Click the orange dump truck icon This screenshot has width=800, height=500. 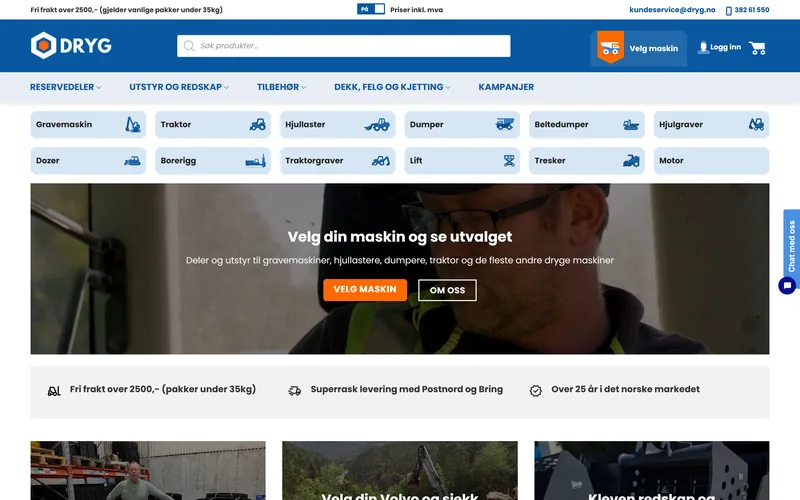[610, 47]
